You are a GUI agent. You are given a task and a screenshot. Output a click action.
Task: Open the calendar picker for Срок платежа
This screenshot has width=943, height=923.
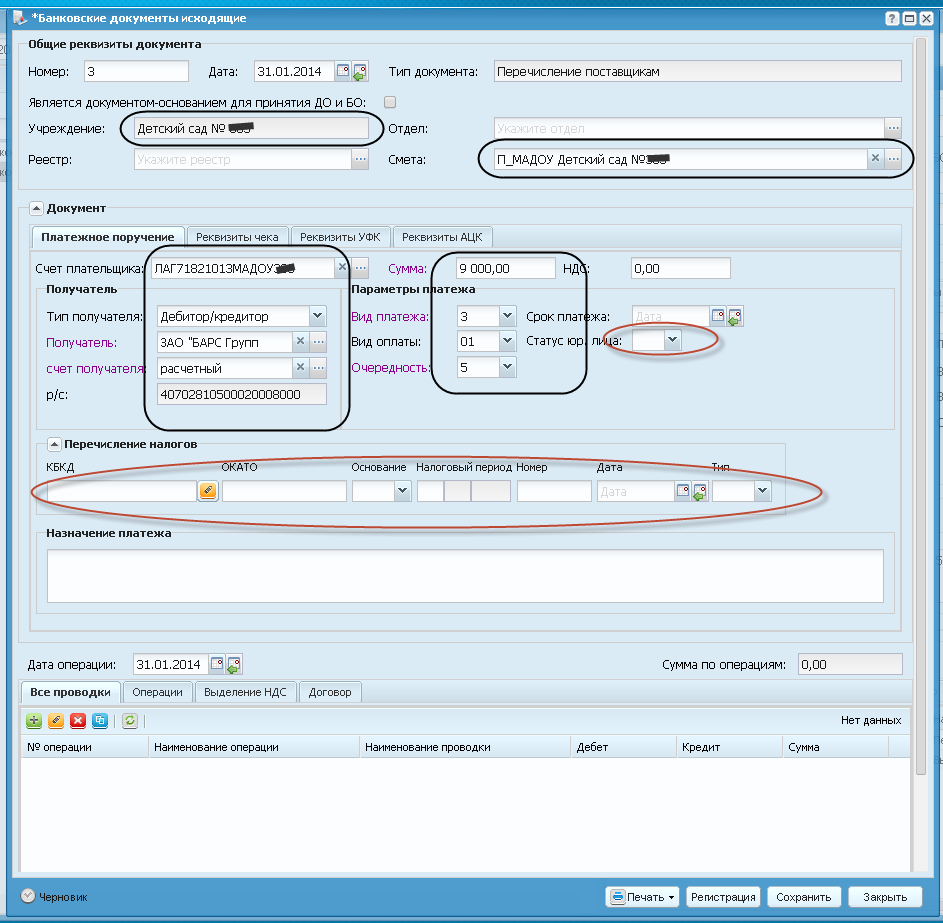click(x=719, y=316)
